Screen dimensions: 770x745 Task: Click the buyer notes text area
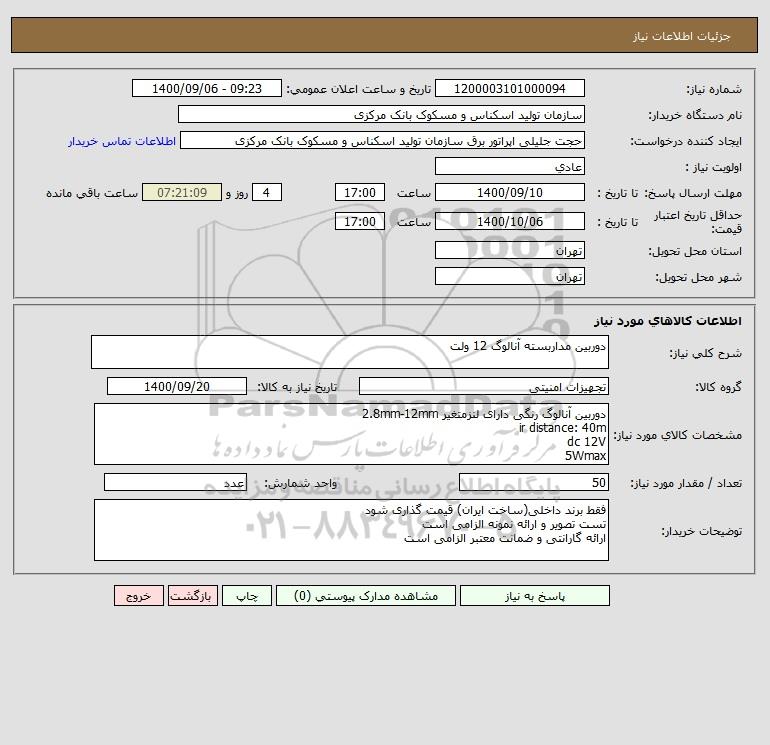(351, 530)
